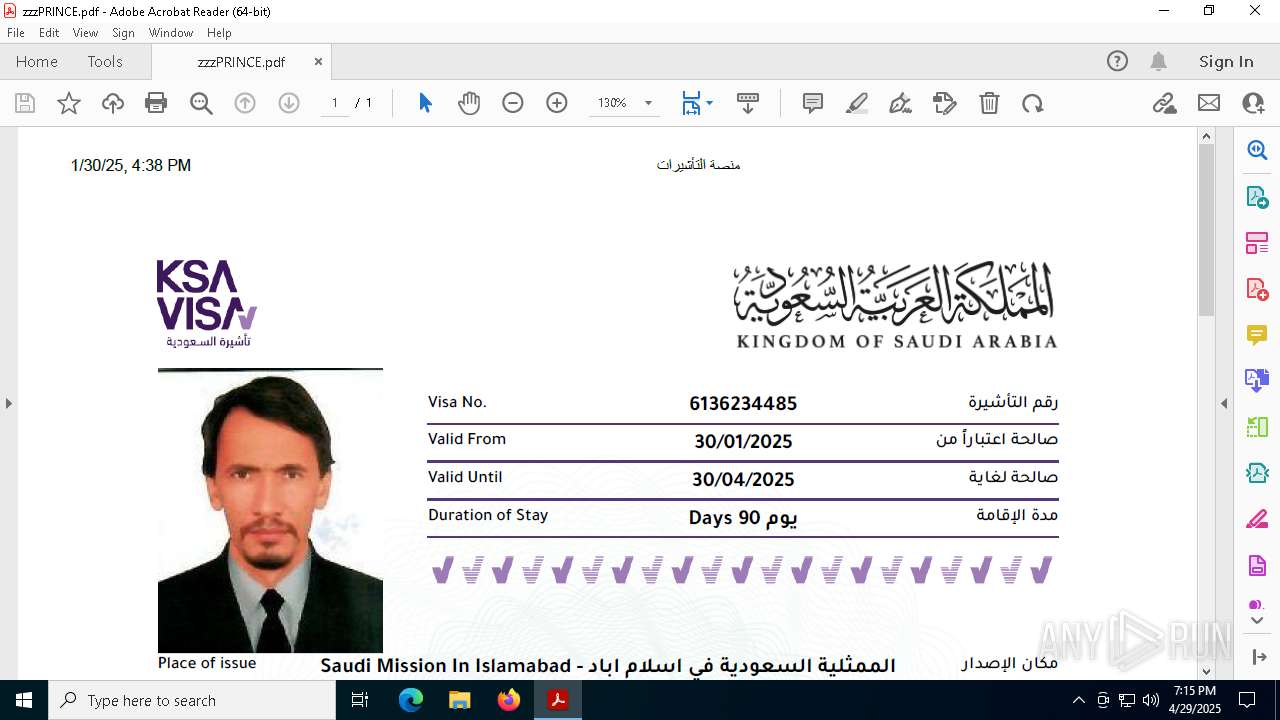1280x720 pixels.
Task: Open the Sign menu
Action: click(x=123, y=33)
